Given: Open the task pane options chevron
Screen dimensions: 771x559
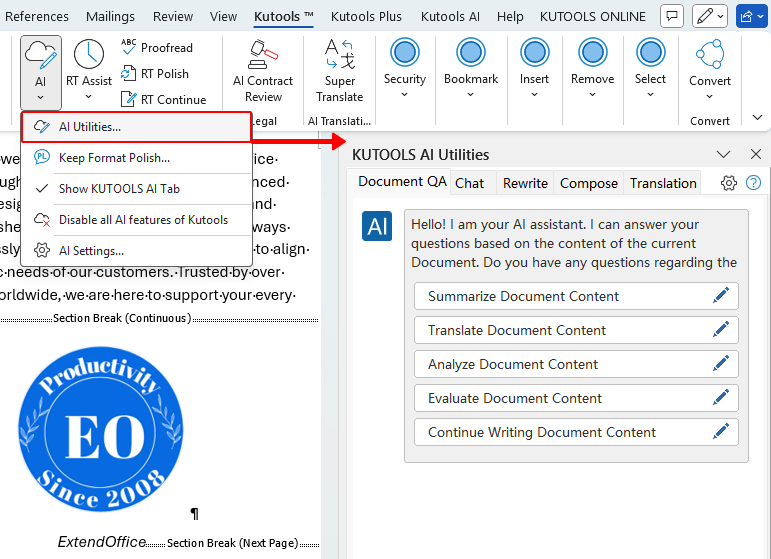Looking at the screenshot, I should pyautogui.click(x=723, y=154).
